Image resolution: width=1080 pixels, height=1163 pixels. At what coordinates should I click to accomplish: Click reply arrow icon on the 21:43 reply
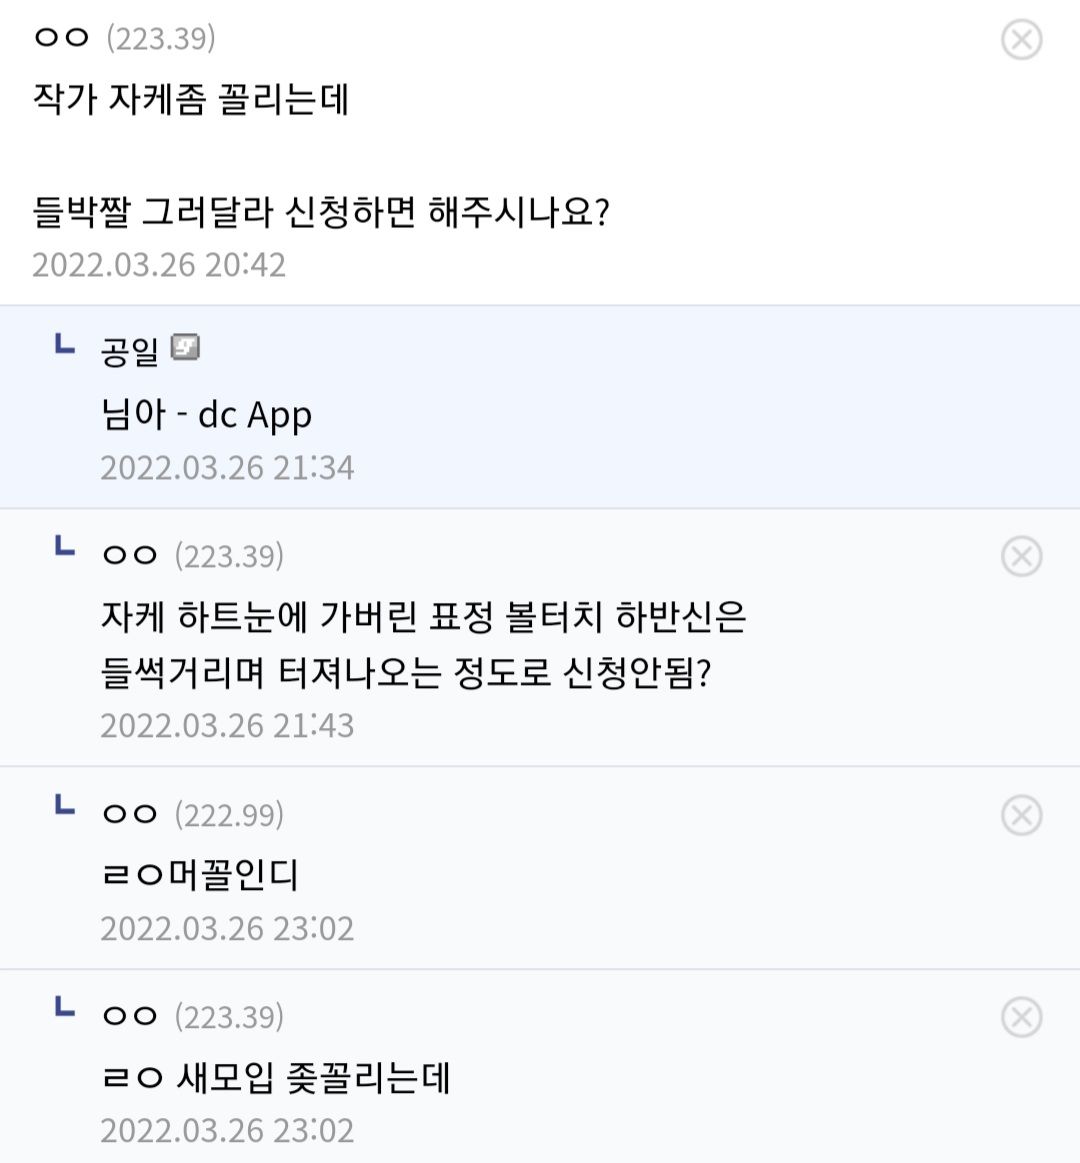[x=64, y=547]
